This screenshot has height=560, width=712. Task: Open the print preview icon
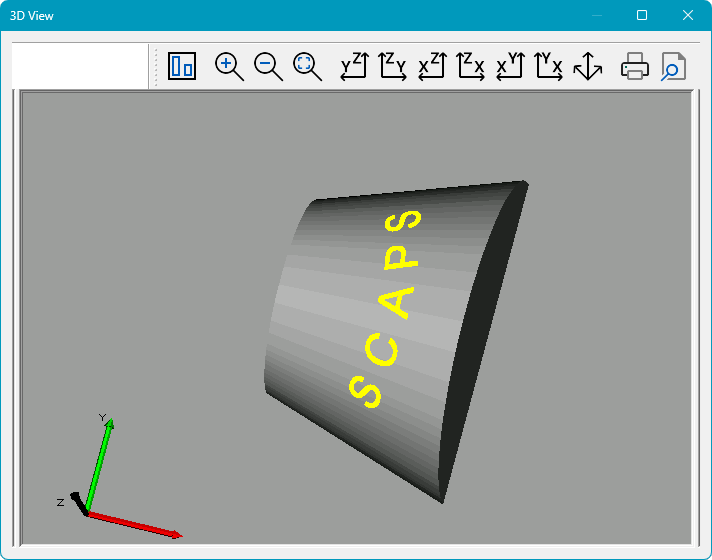[x=673, y=66]
